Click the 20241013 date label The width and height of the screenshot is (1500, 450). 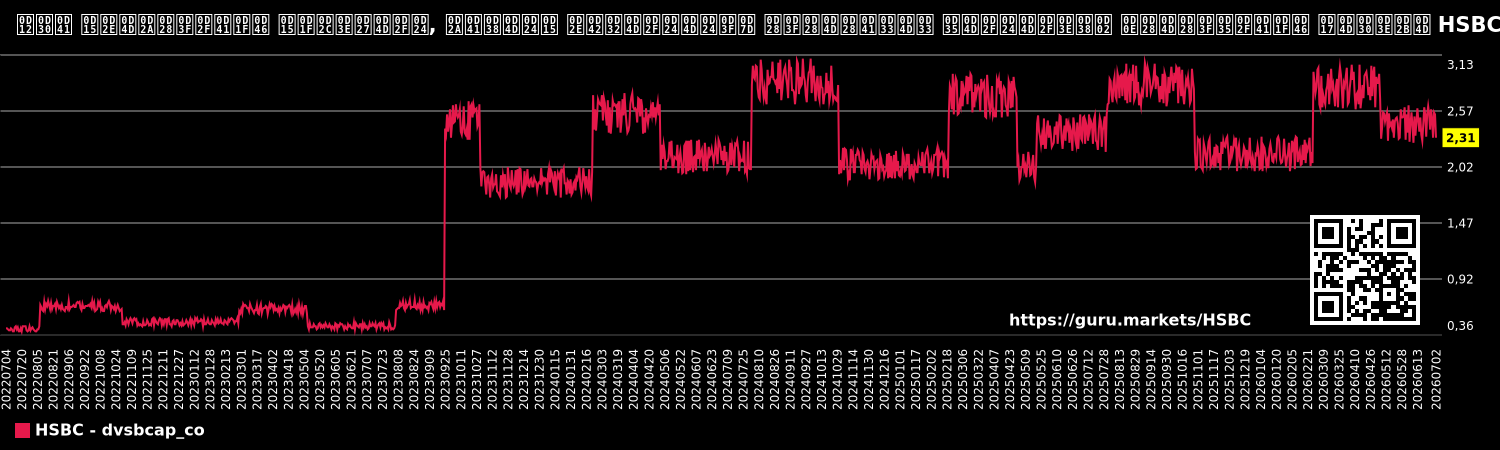tap(823, 378)
